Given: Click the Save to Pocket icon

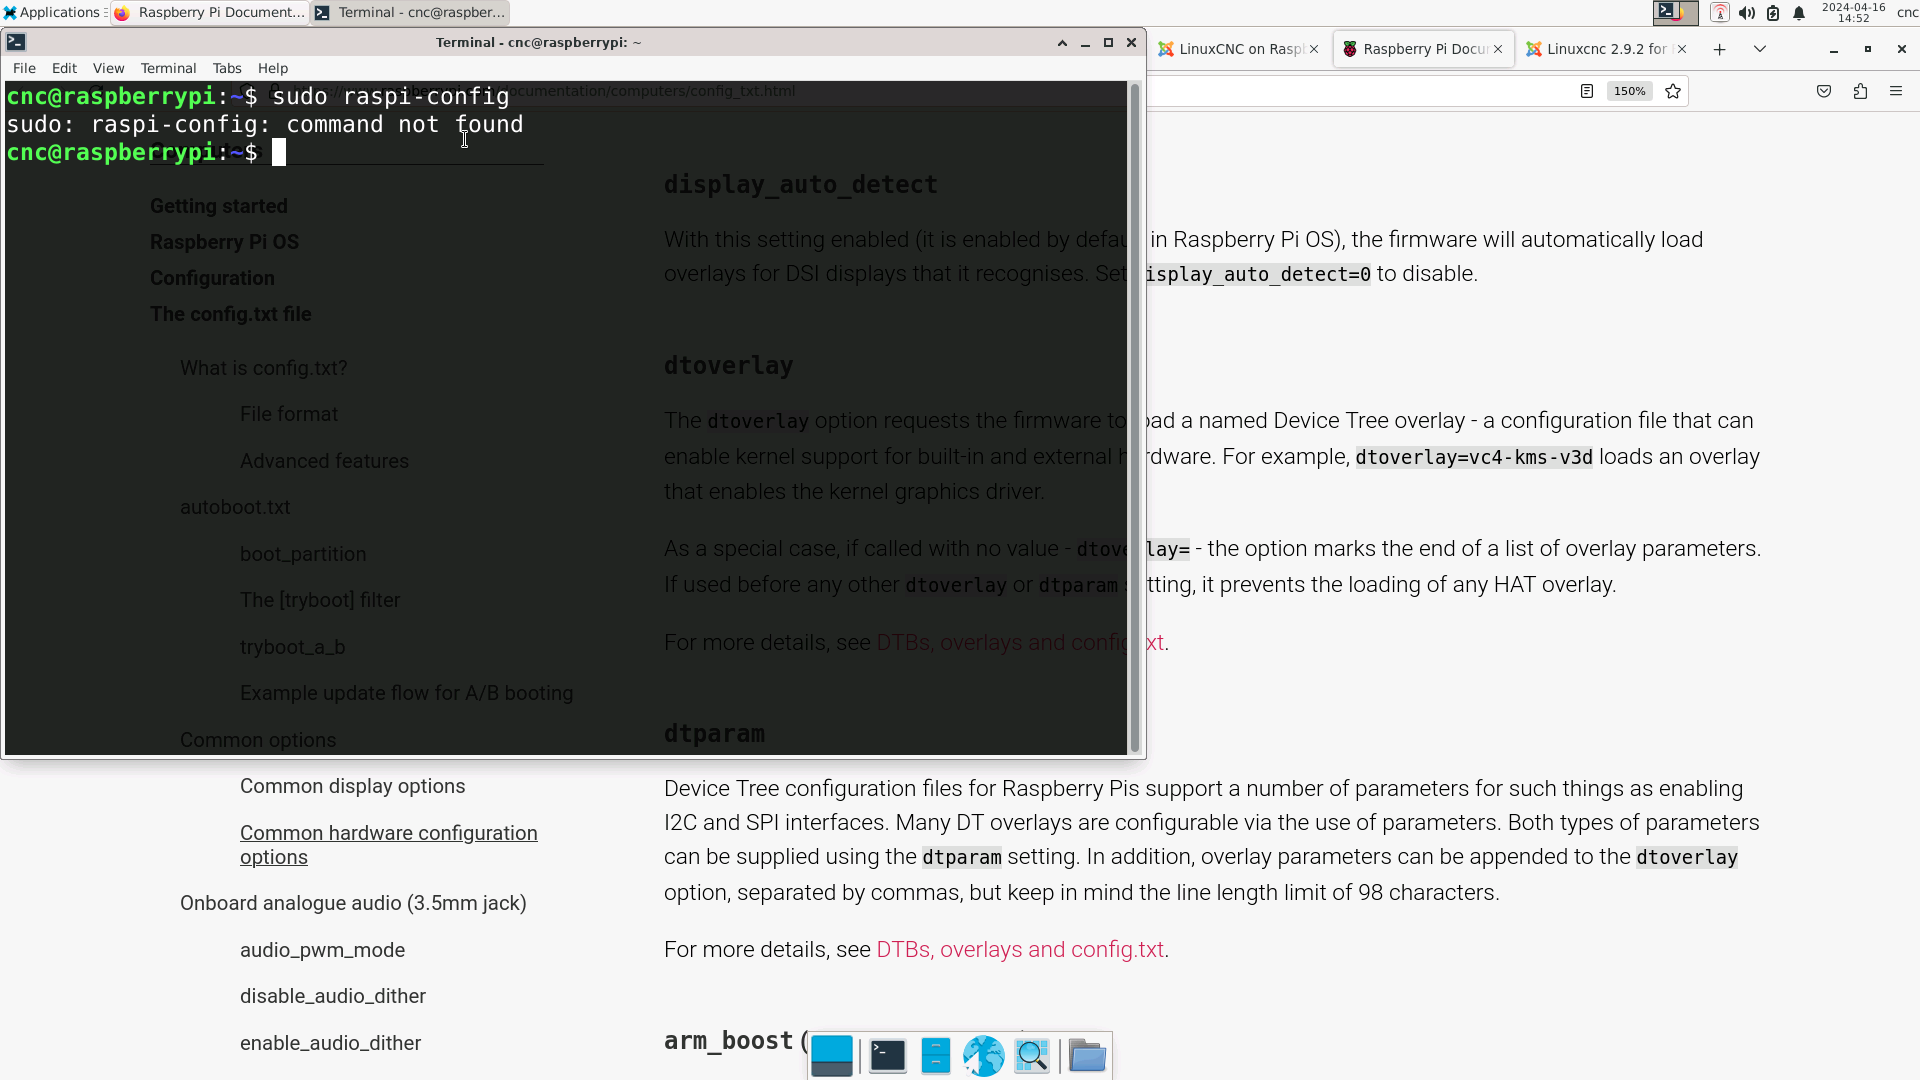Looking at the screenshot, I should (1824, 91).
